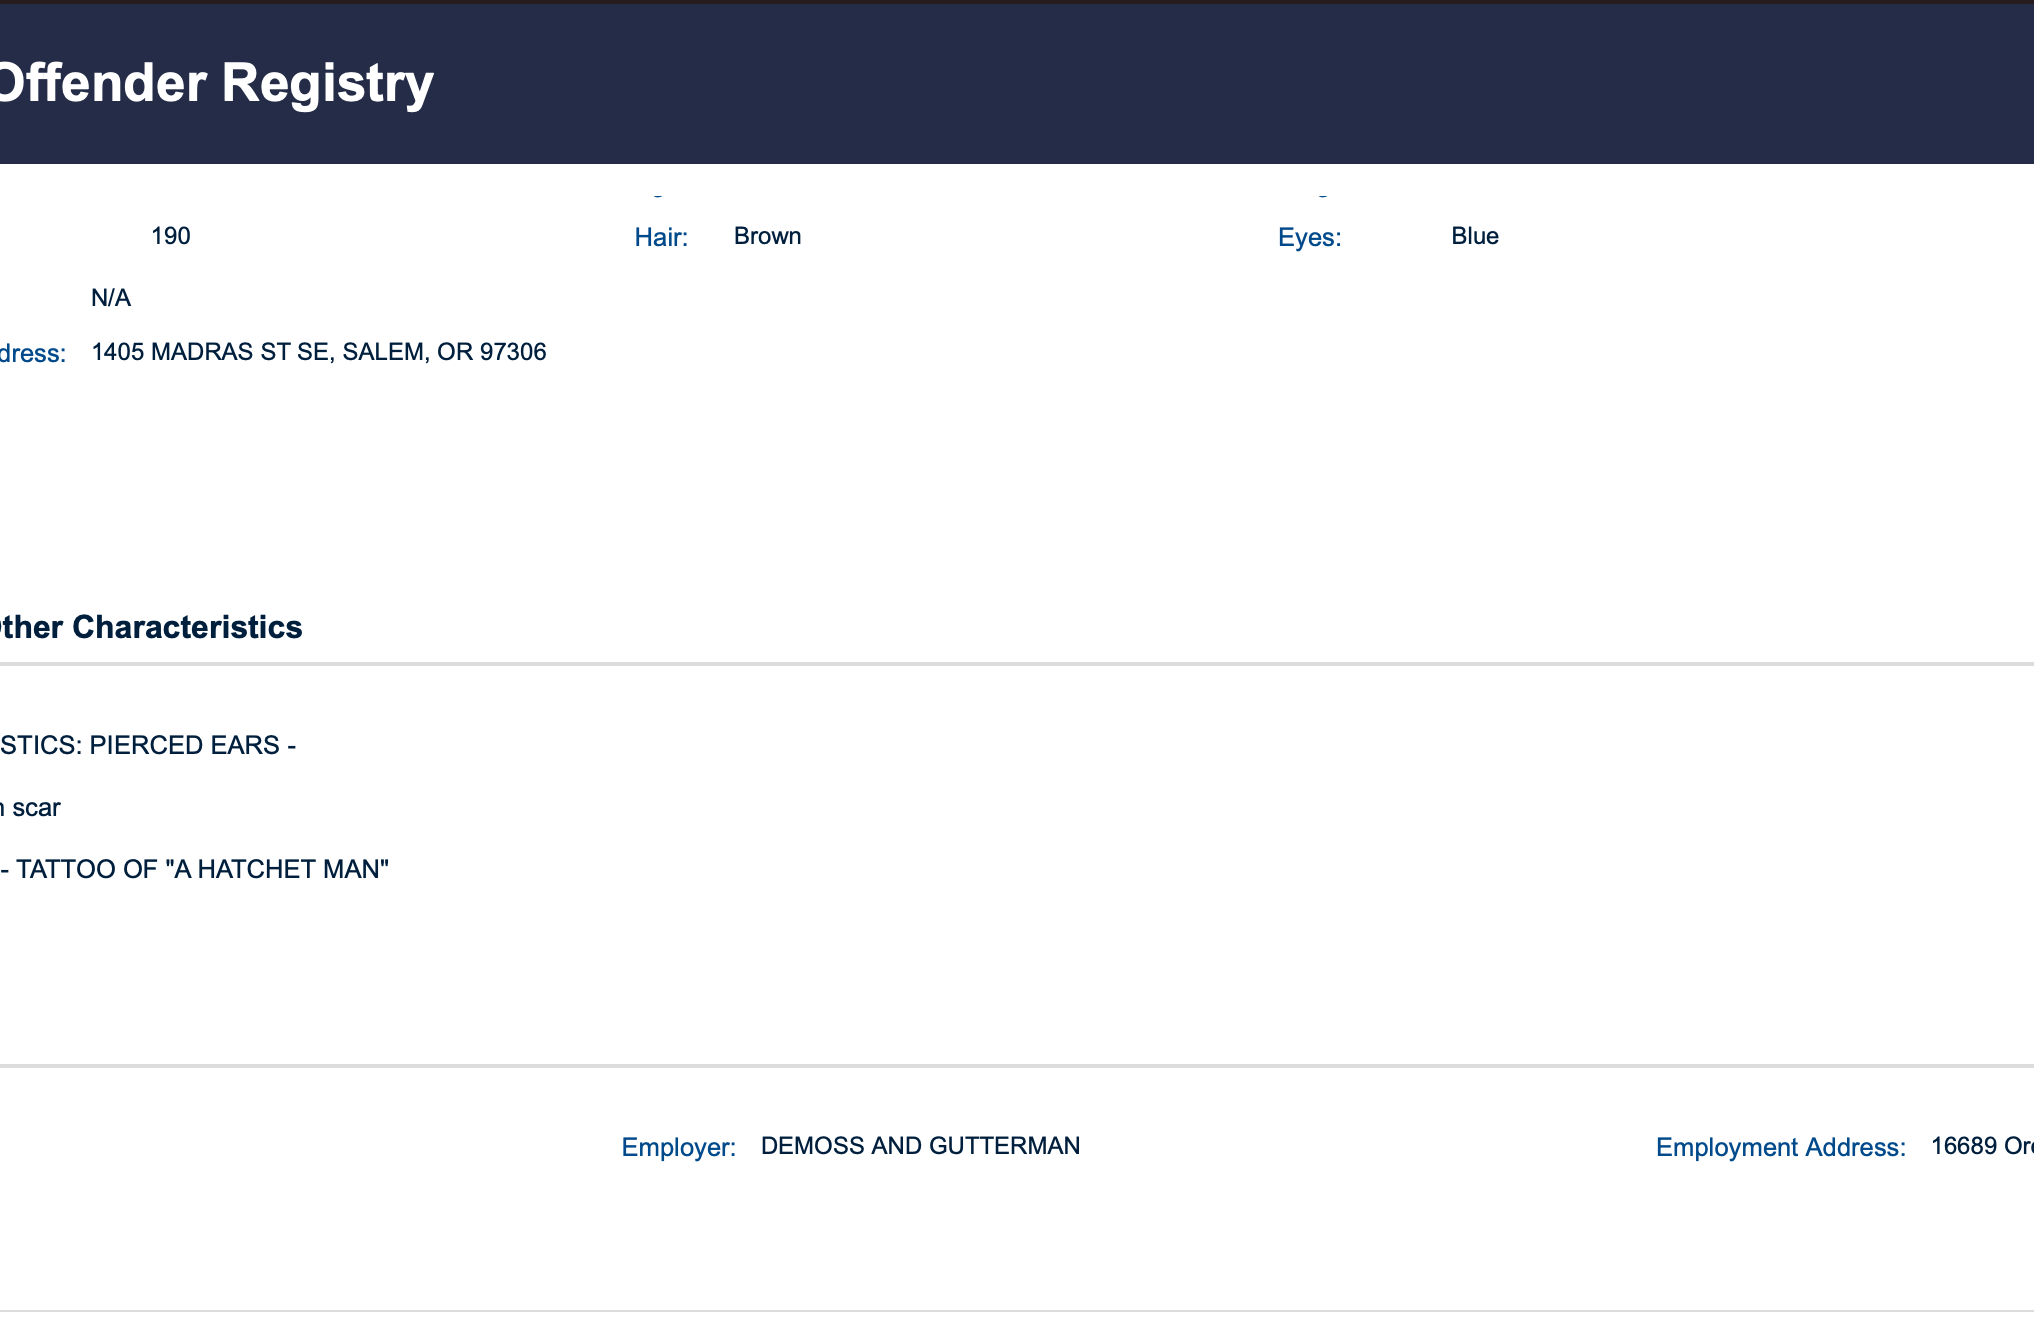This screenshot has width=2034, height=1342.
Task: Click the N/A field value
Action: (x=111, y=298)
